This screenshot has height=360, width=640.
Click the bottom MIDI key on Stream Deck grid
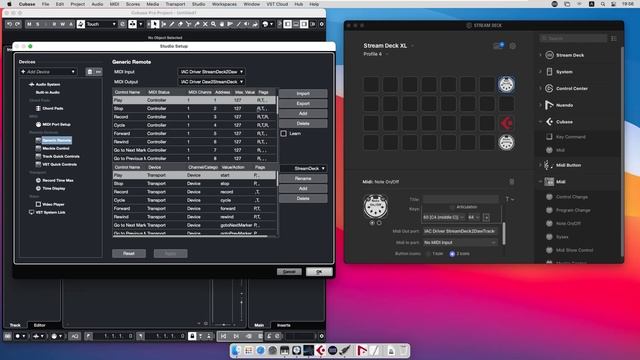(x=506, y=142)
